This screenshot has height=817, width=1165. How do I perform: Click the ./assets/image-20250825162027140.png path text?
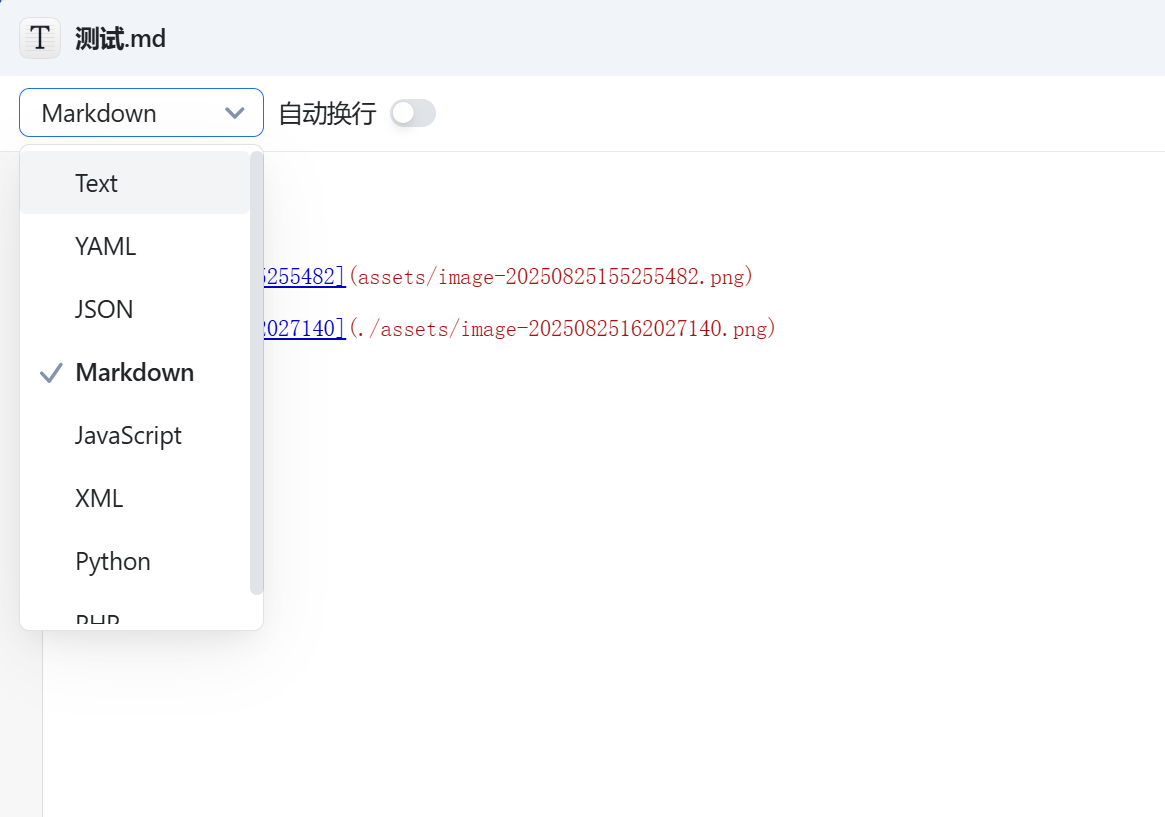(x=565, y=328)
